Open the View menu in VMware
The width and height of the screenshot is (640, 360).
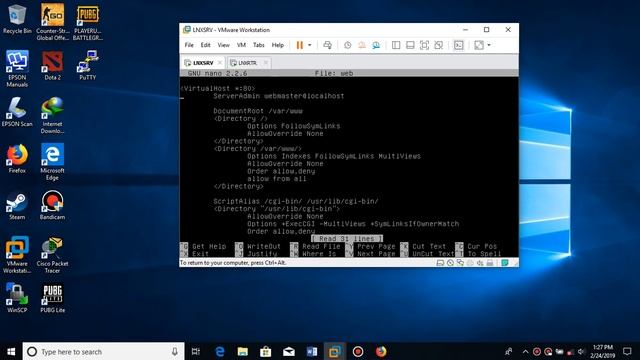click(x=223, y=45)
